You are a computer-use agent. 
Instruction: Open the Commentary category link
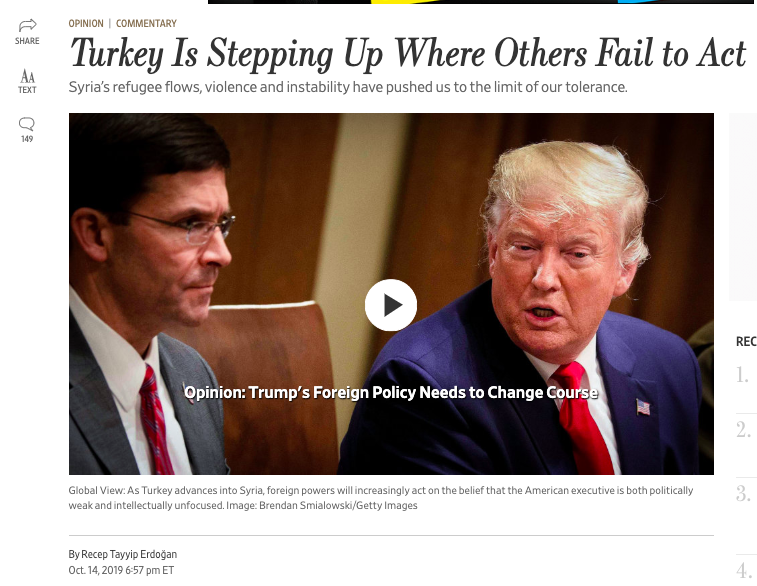pyautogui.click(x=146, y=23)
